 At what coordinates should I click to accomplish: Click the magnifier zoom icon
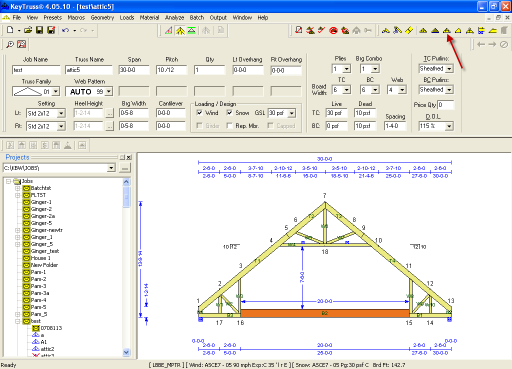[10, 44]
